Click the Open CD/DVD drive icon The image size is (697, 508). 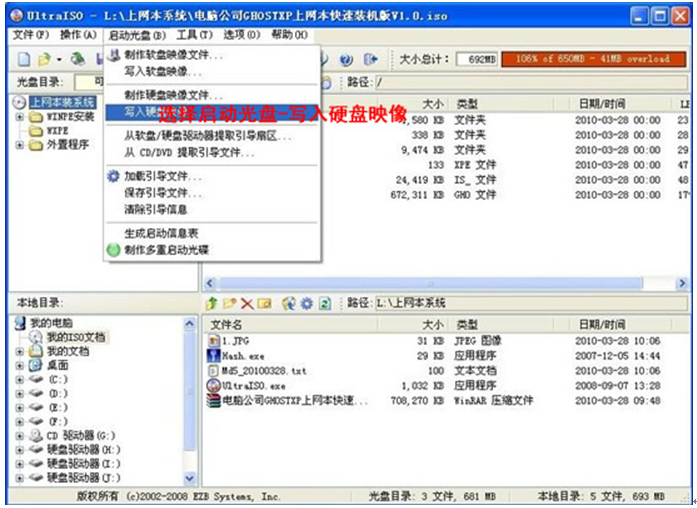[78, 59]
